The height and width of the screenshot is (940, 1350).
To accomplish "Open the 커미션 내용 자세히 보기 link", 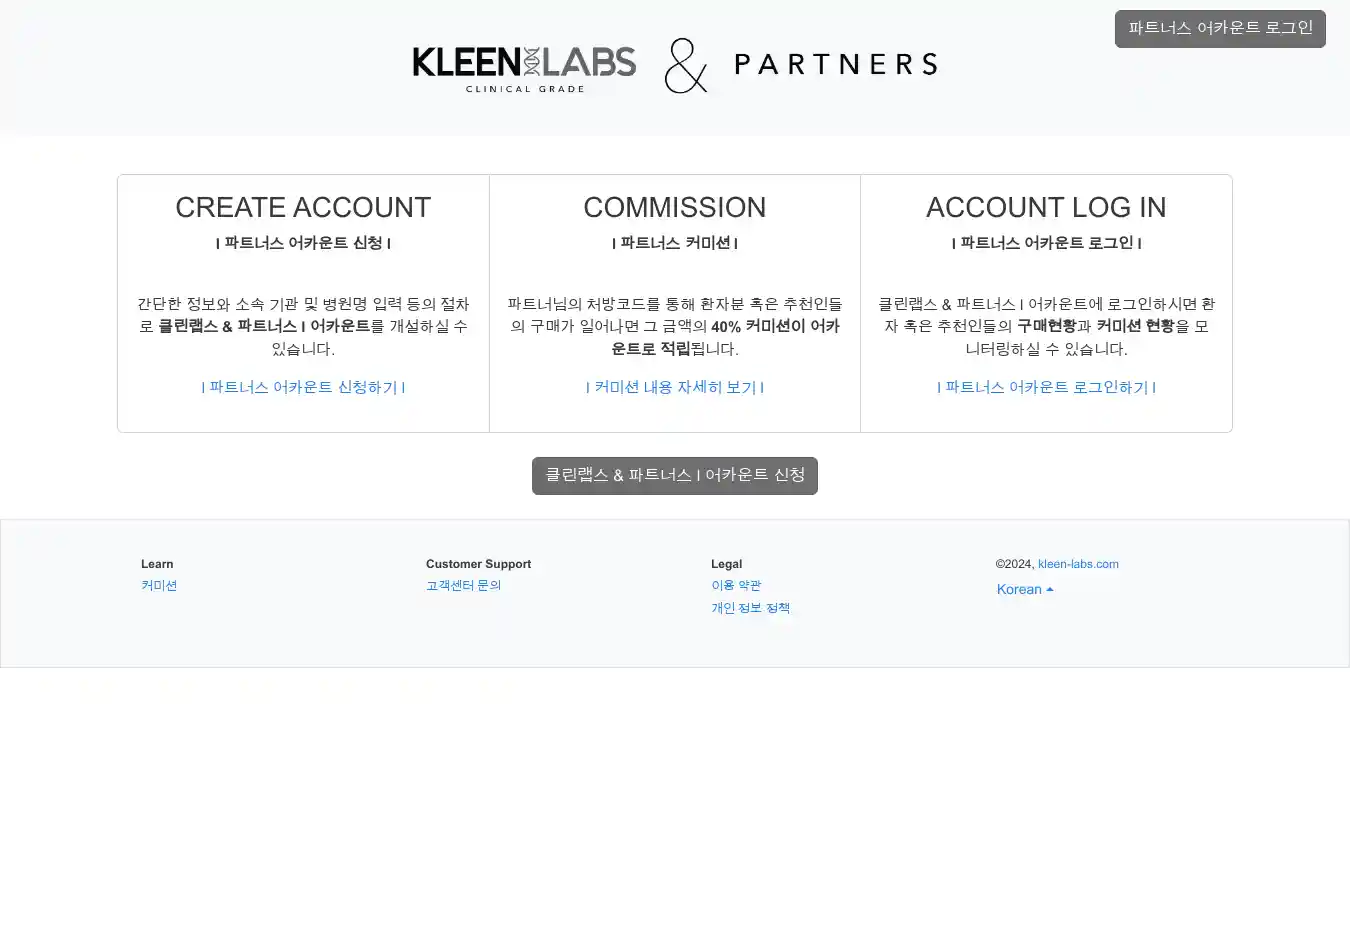I will click(675, 387).
